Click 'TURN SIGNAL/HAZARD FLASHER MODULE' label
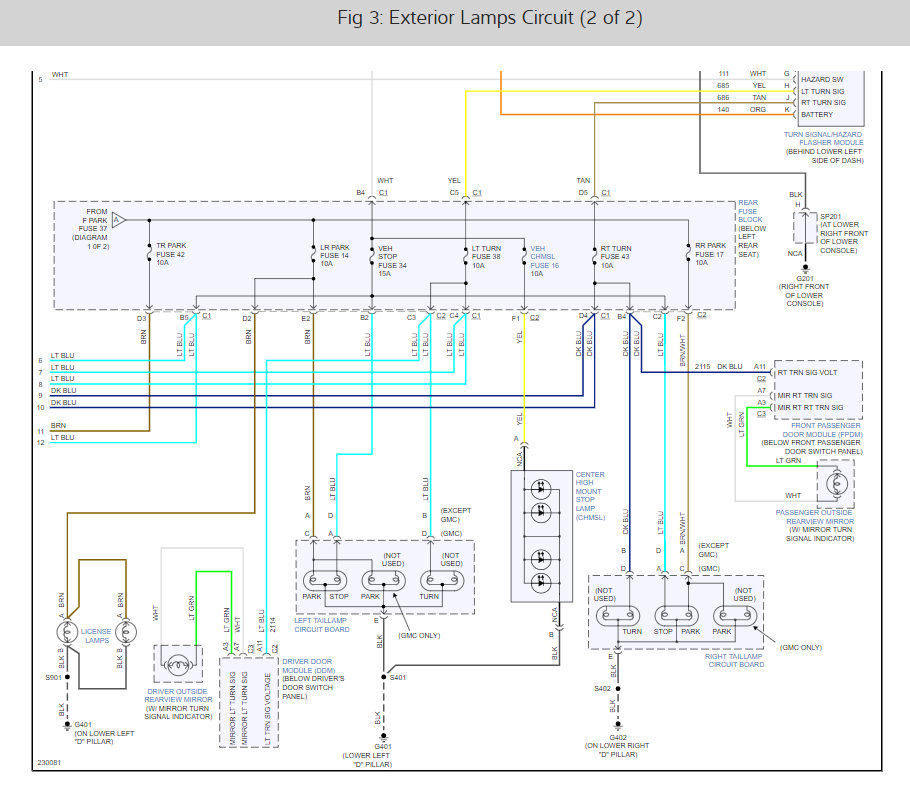Viewport: 910px width, 786px height. coord(824,138)
